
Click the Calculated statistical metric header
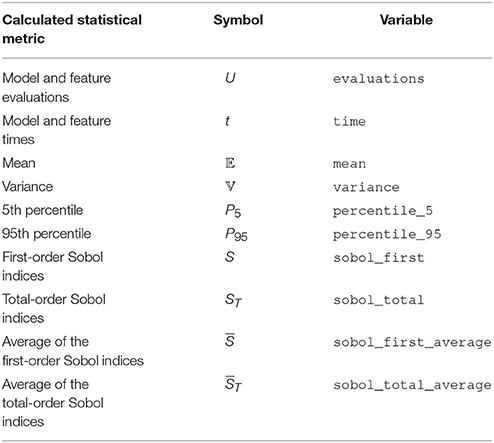[x=72, y=29]
